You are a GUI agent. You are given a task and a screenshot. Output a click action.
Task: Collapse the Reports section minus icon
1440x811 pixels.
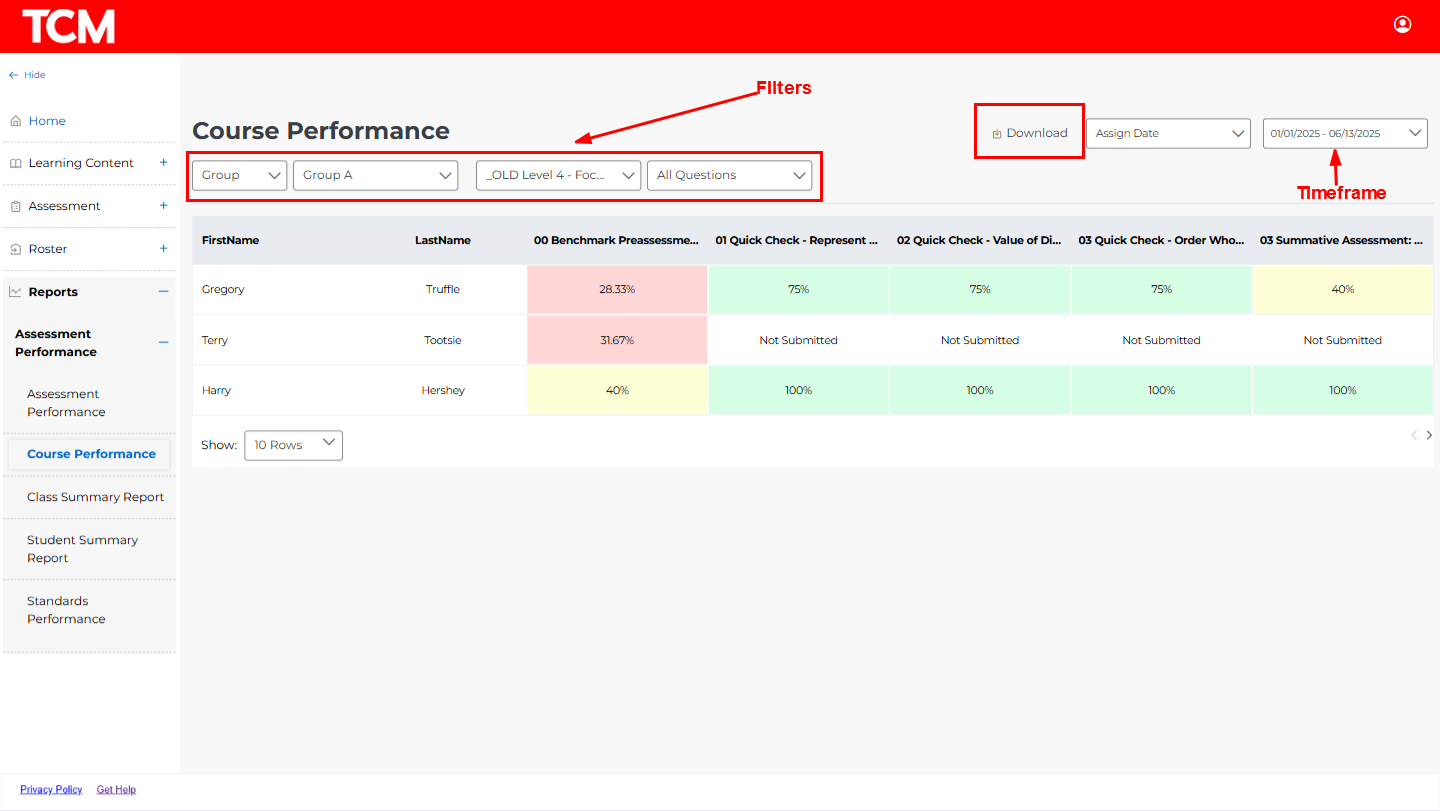coord(163,292)
